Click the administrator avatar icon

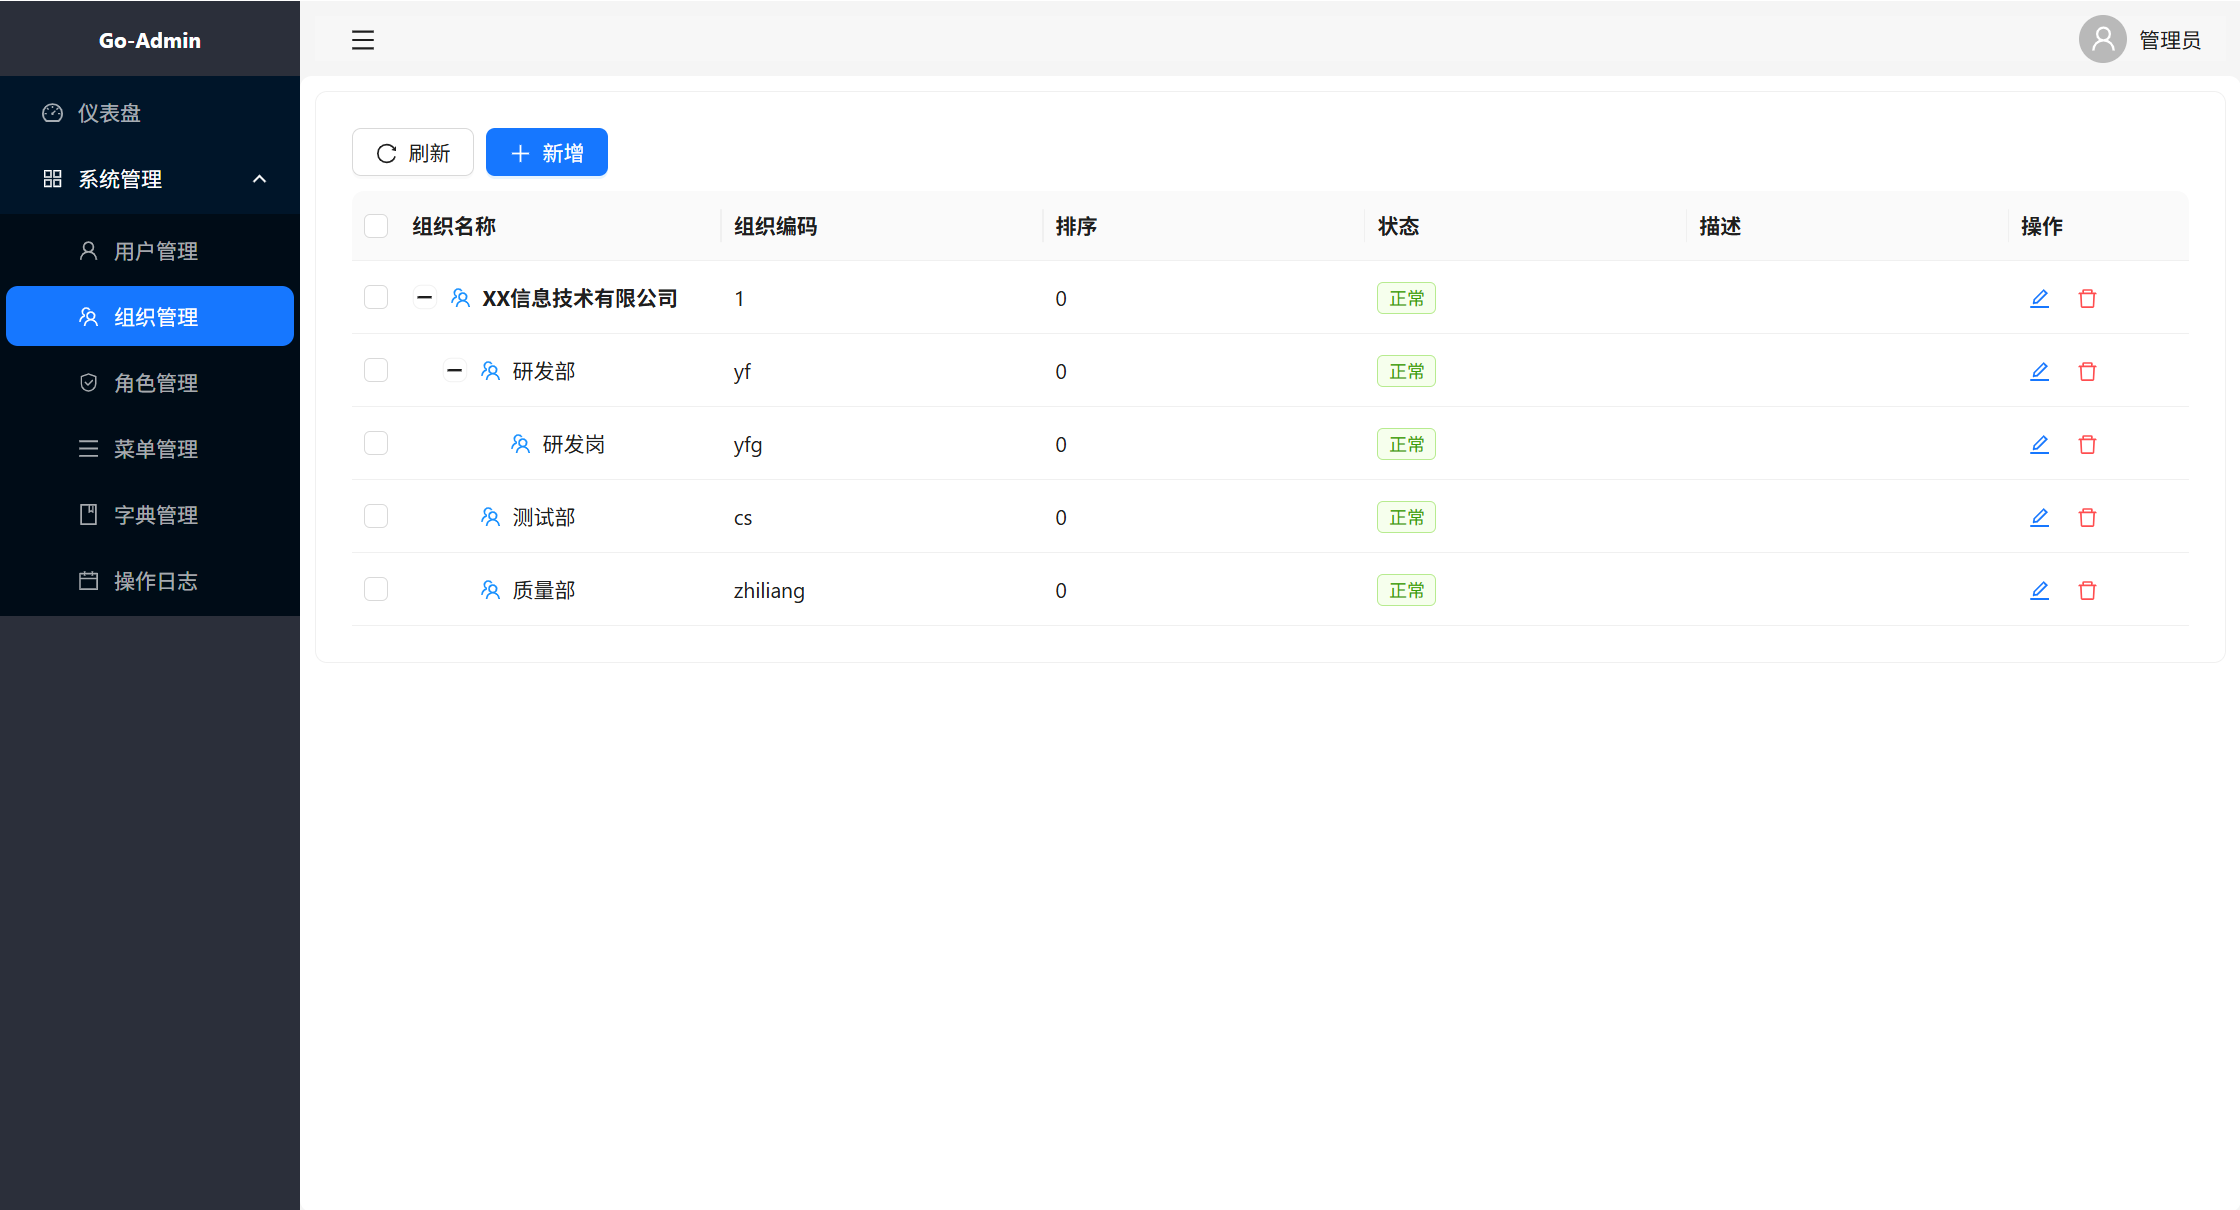pyautogui.click(x=2102, y=40)
